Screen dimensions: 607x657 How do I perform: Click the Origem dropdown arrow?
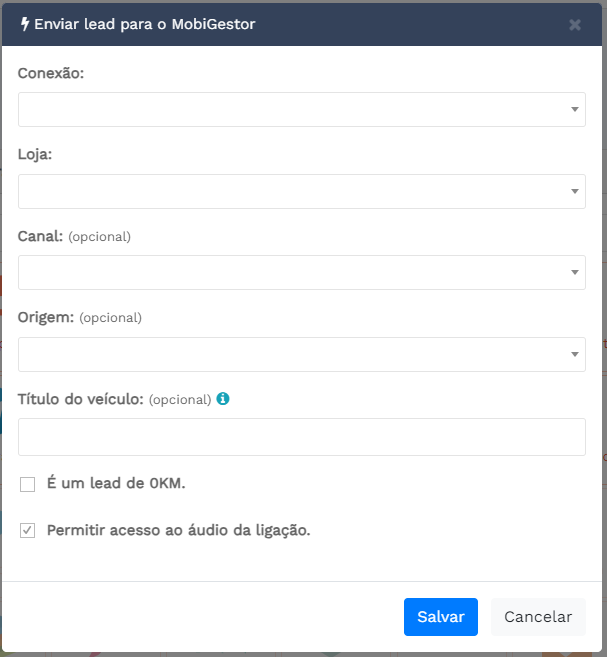(575, 354)
